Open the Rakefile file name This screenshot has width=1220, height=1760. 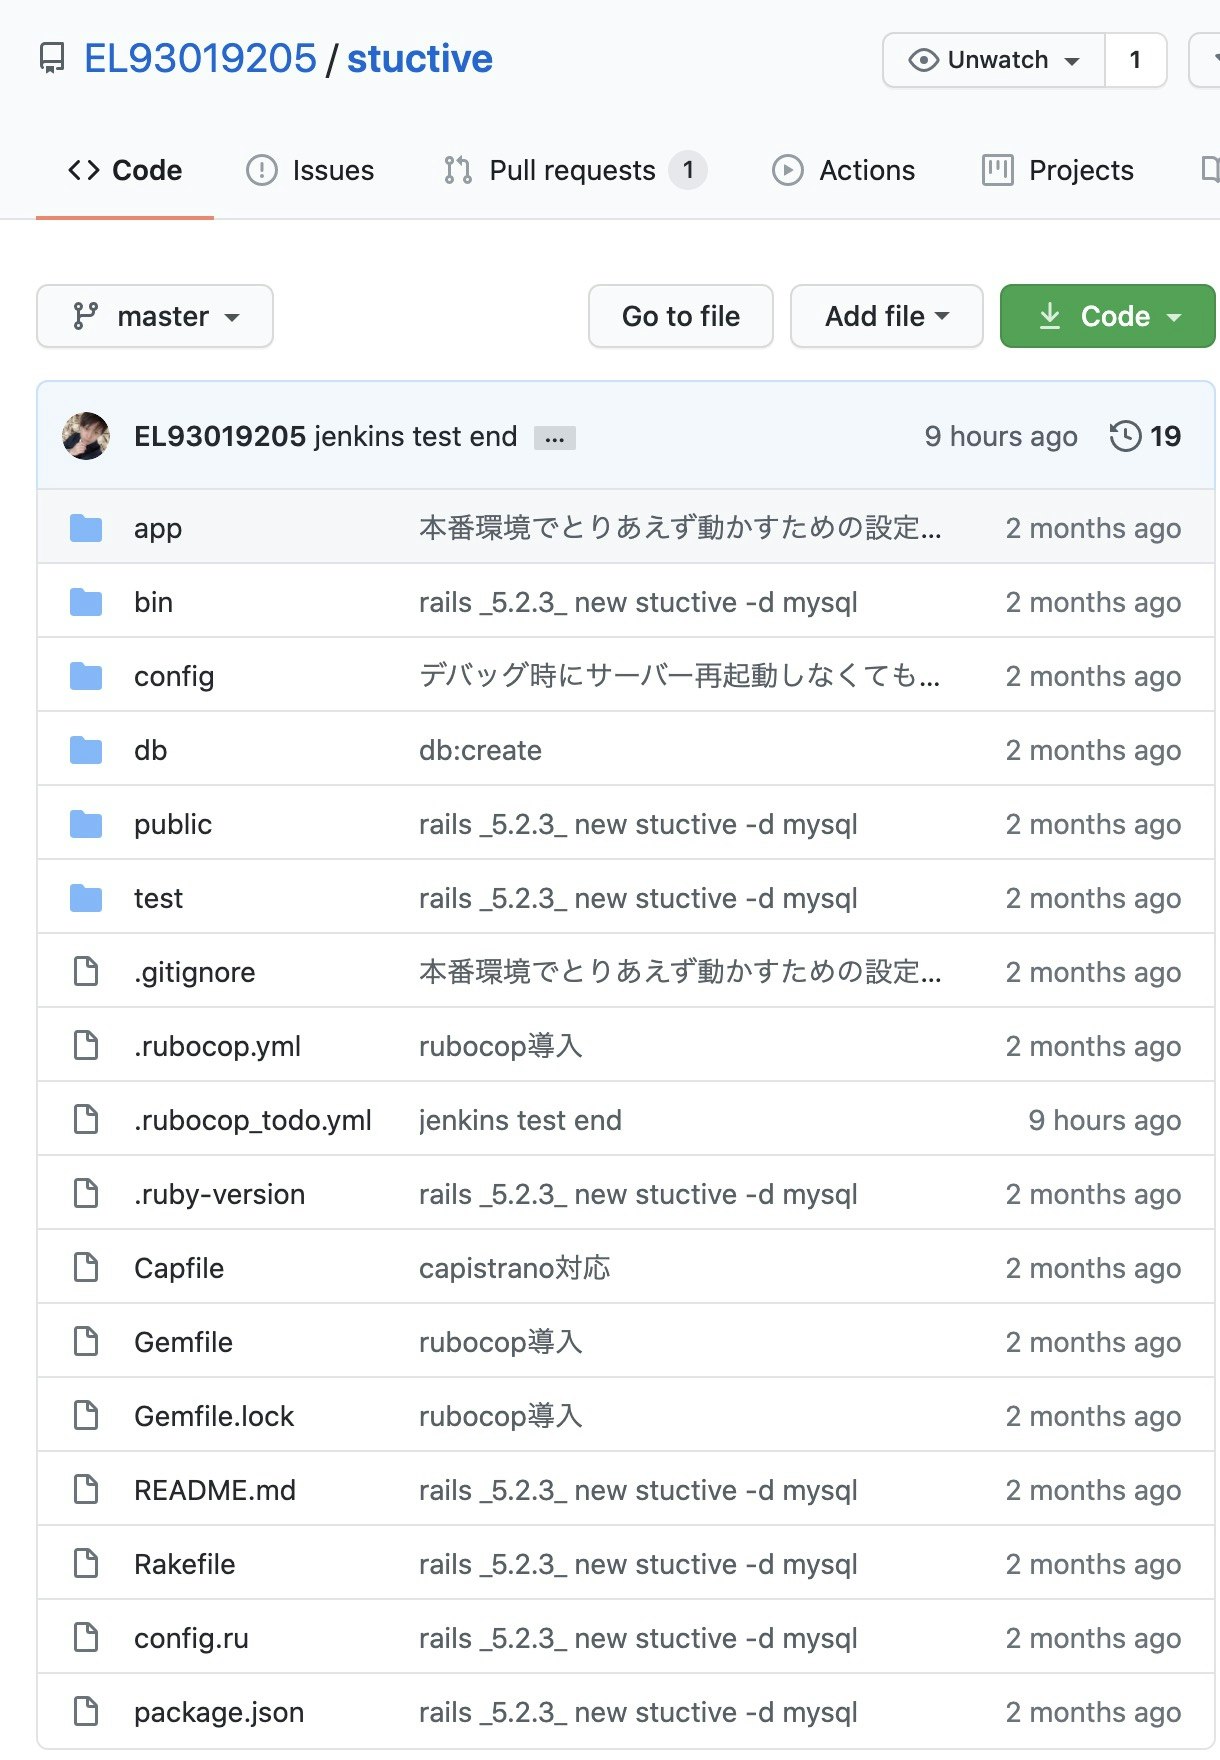pyautogui.click(x=185, y=1564)
